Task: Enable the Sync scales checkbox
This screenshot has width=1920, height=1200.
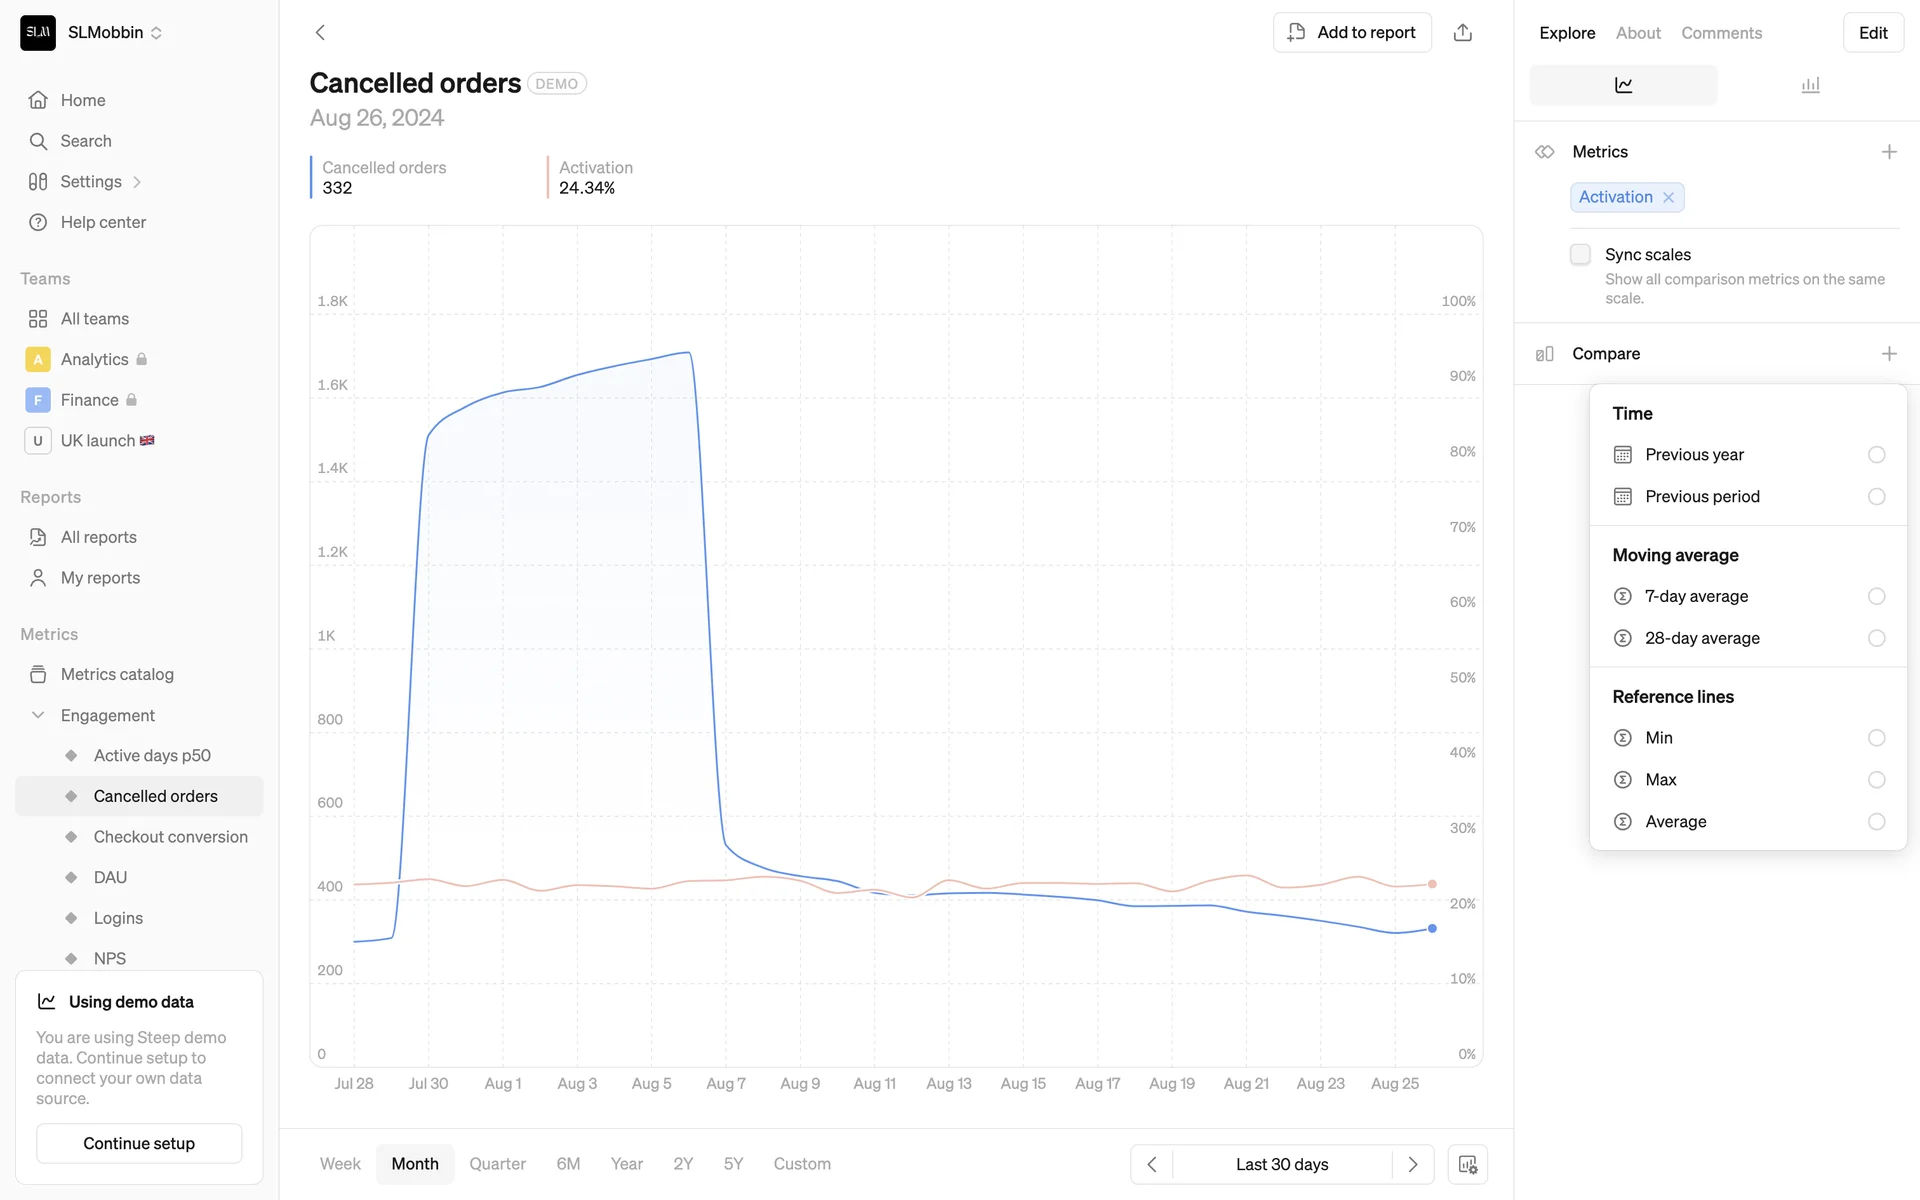Action: [x=1580, y=255]
